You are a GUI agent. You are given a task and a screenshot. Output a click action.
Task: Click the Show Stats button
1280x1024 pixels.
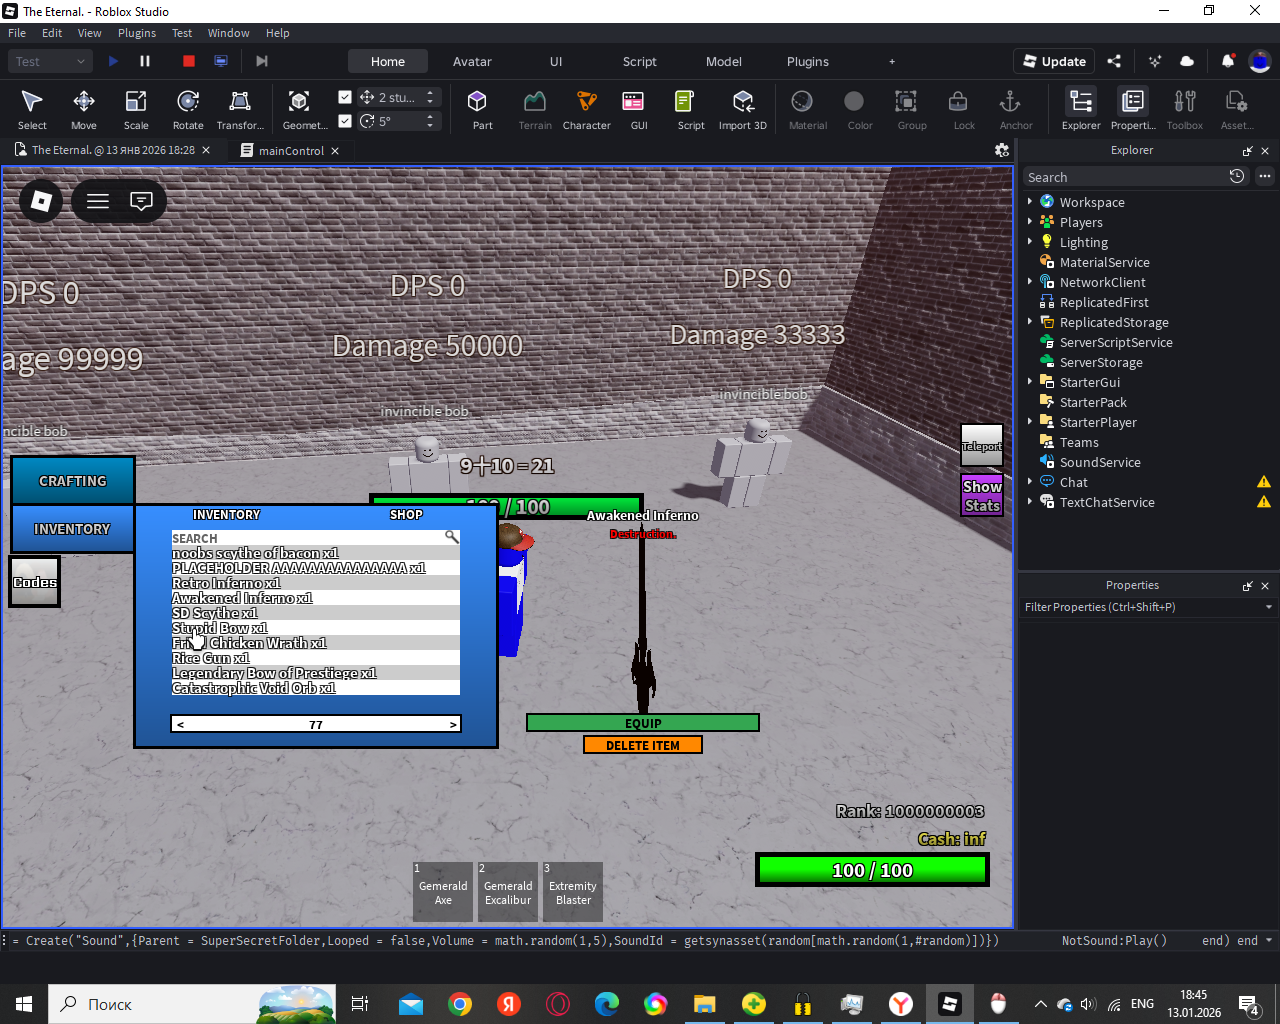point(982,495)
